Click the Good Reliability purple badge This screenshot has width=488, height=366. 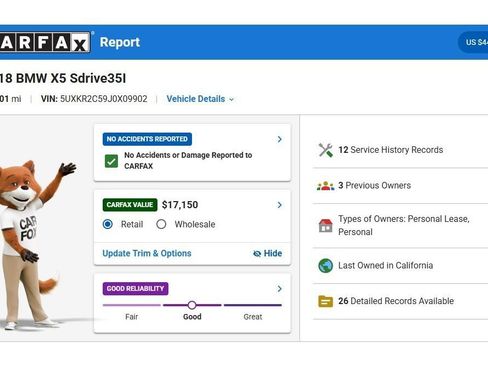click(x=135, y=289)
